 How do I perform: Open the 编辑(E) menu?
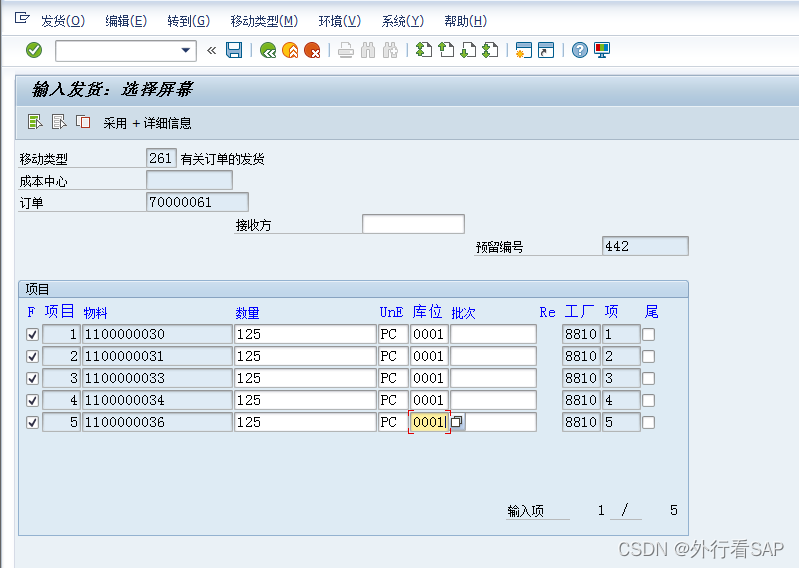point(126,21)
